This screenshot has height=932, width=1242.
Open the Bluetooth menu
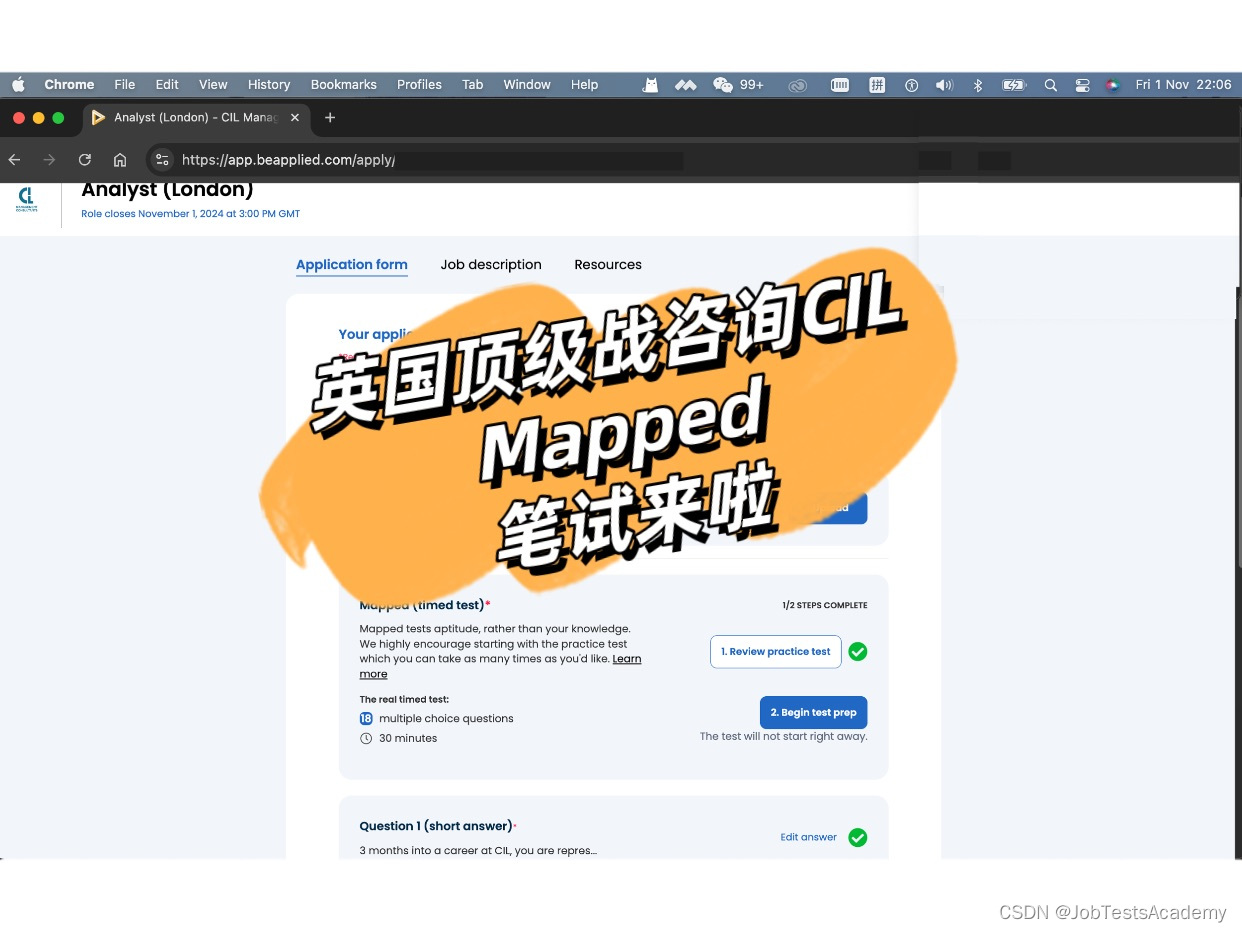[x=979, y=85]
